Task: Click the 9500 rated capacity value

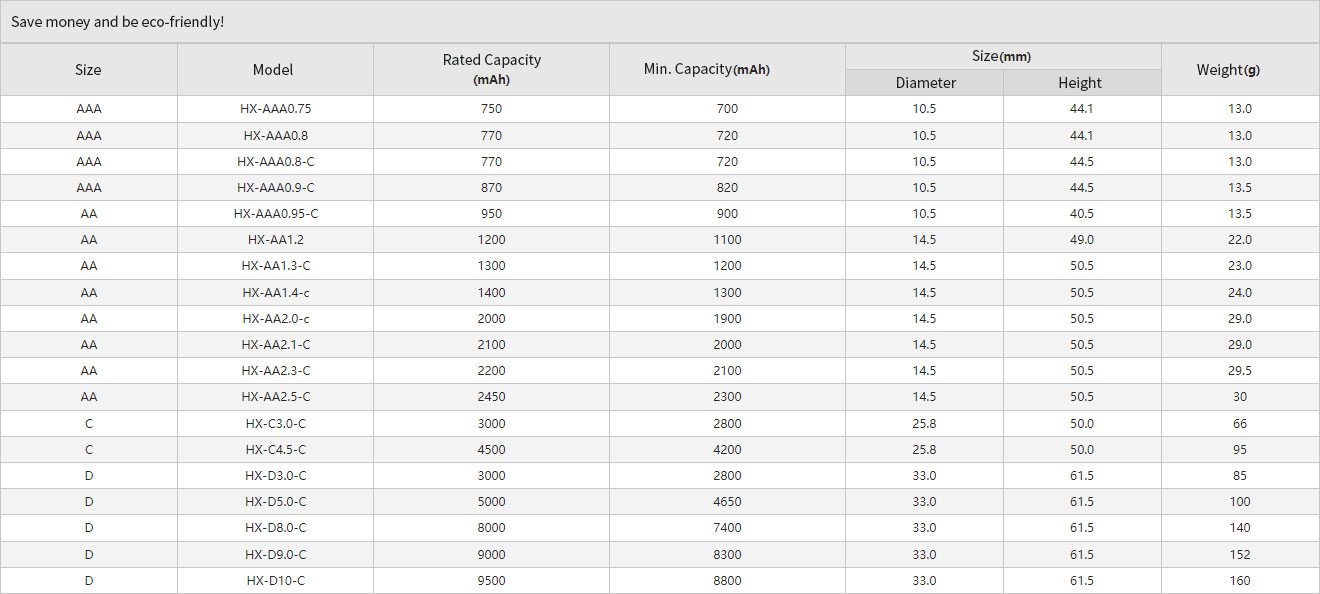Action: (491, 581)
